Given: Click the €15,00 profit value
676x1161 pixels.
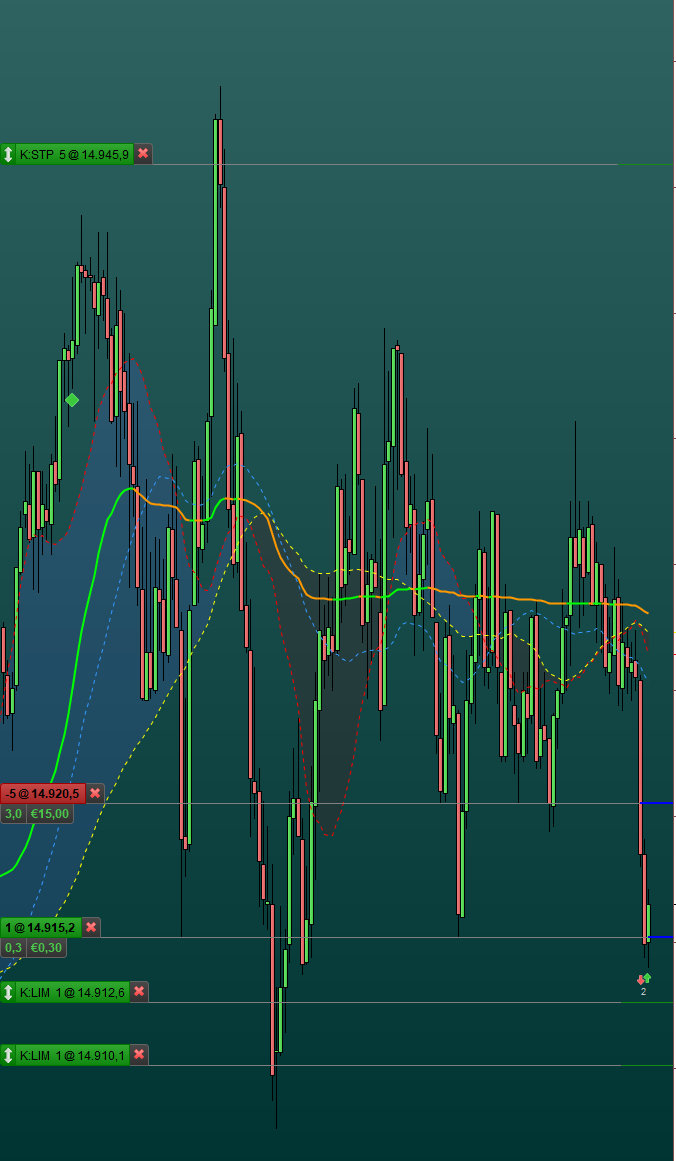Looking at the screenshot, I should (x=50, y=814).
